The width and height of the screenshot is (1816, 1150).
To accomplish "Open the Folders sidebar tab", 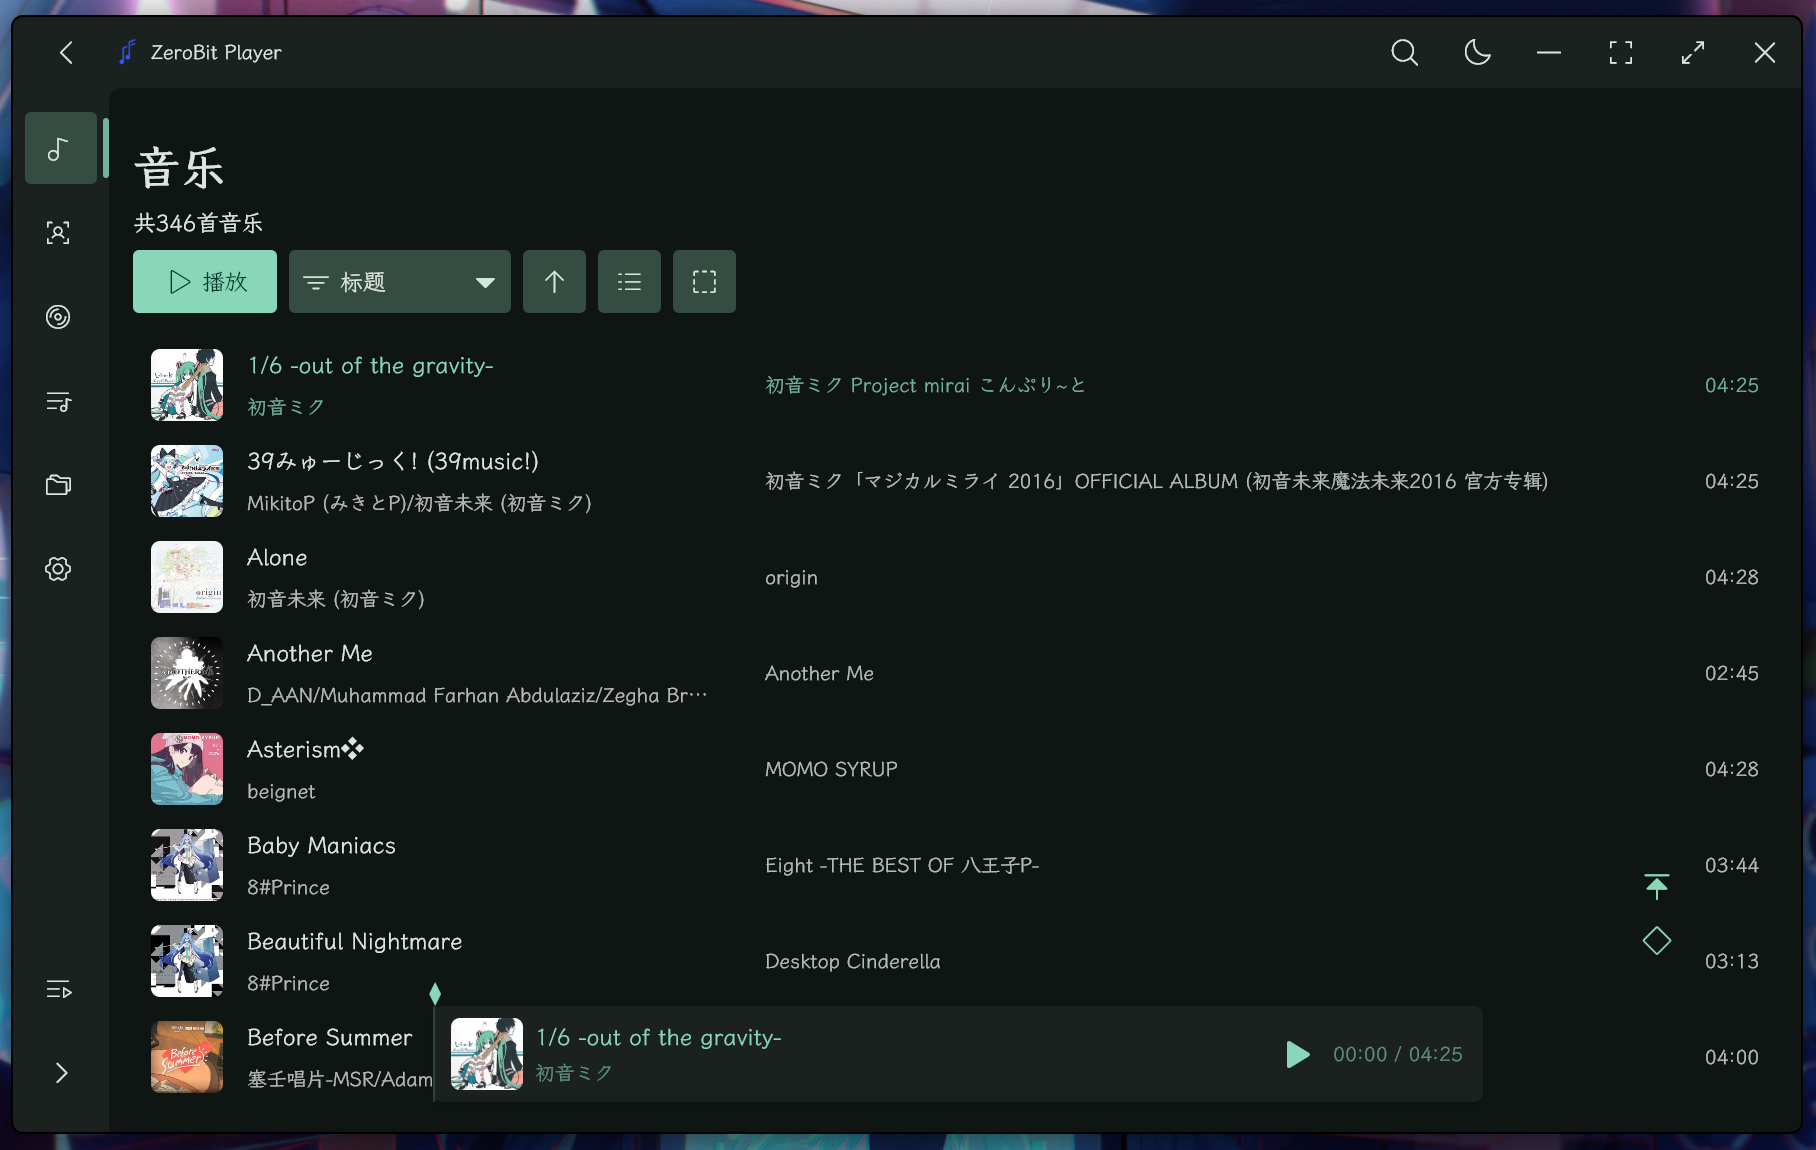I will tap(58, 485).
